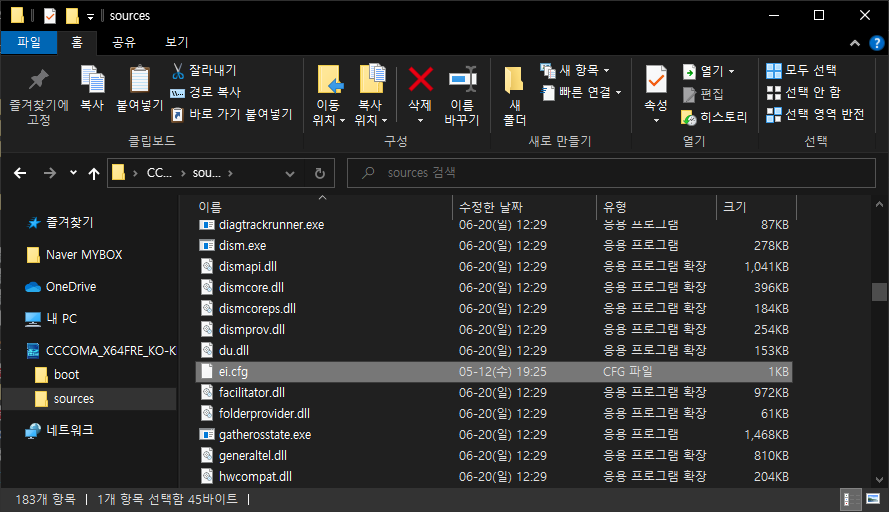Click the 이름 바꾸기 rename icon
Image resolution: width=889 pixels, height=512 pixels.
point(462,79)
